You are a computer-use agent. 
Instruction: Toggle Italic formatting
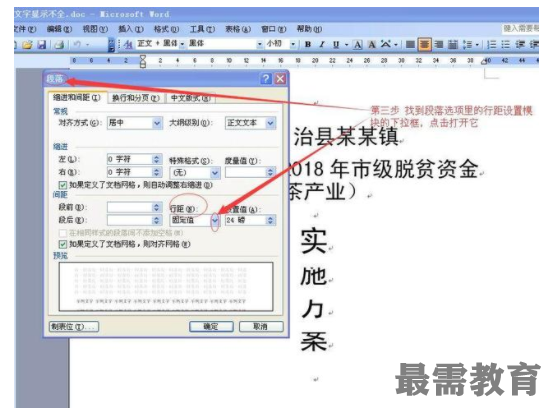tap(322, 45)
